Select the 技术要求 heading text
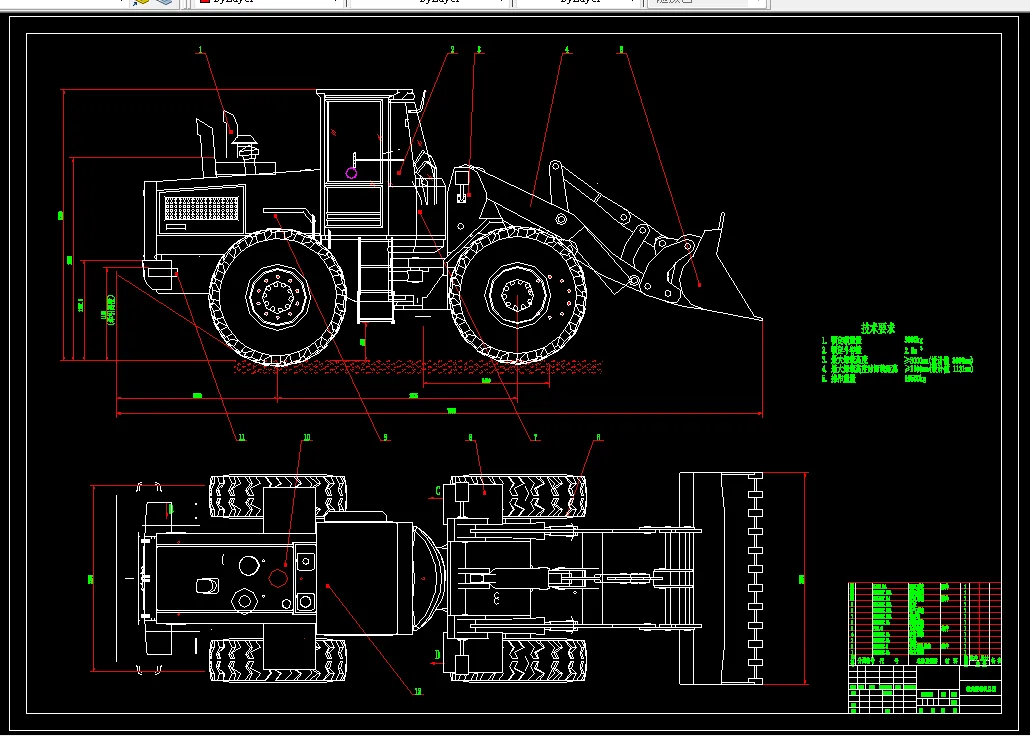This screenshot has width=1030, height=736. [x=878, y=329]
